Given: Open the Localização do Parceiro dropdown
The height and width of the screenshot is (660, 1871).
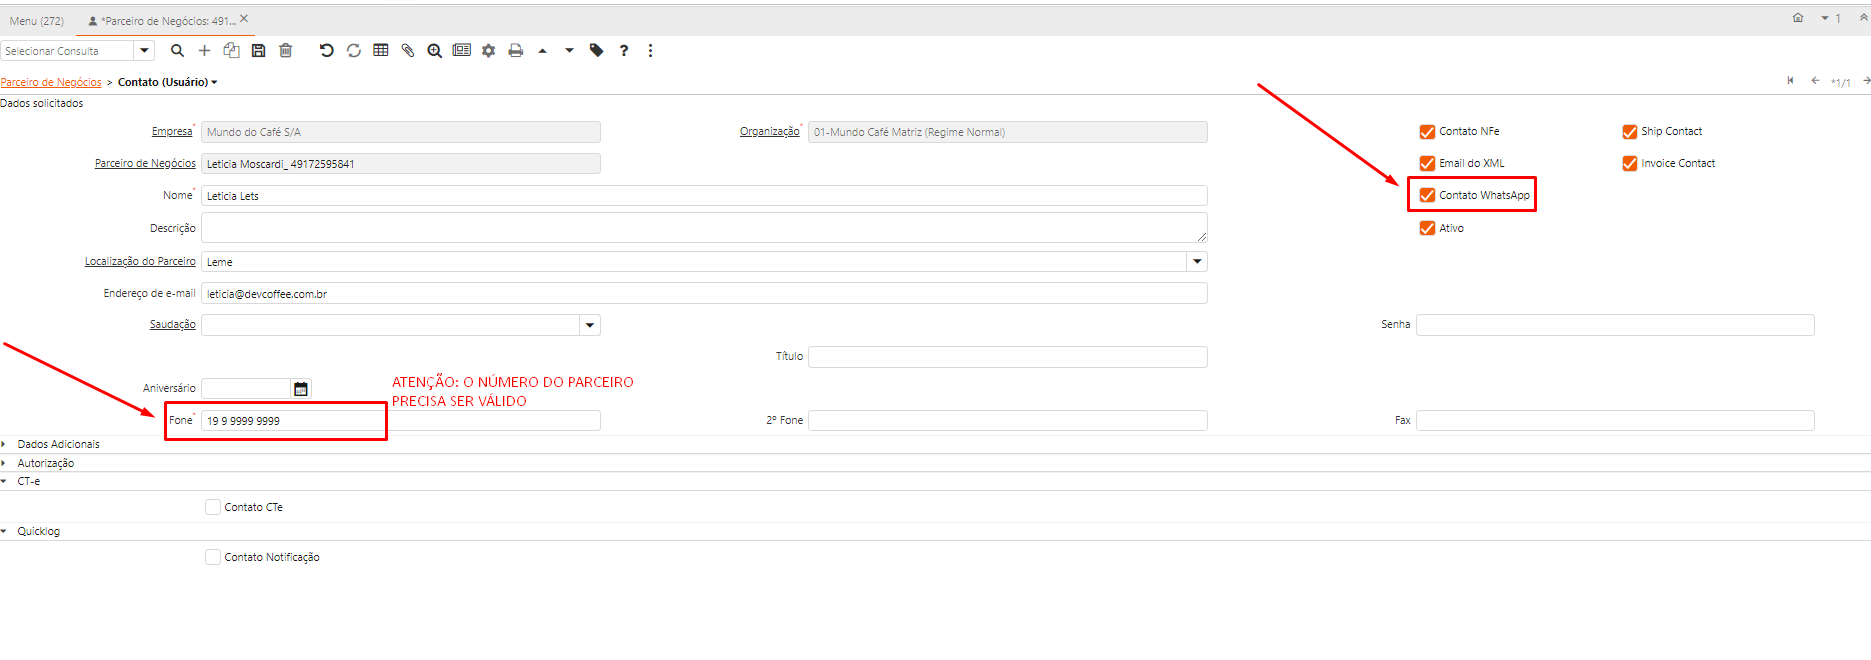Looking at the screenshot, I should 1197,262.
